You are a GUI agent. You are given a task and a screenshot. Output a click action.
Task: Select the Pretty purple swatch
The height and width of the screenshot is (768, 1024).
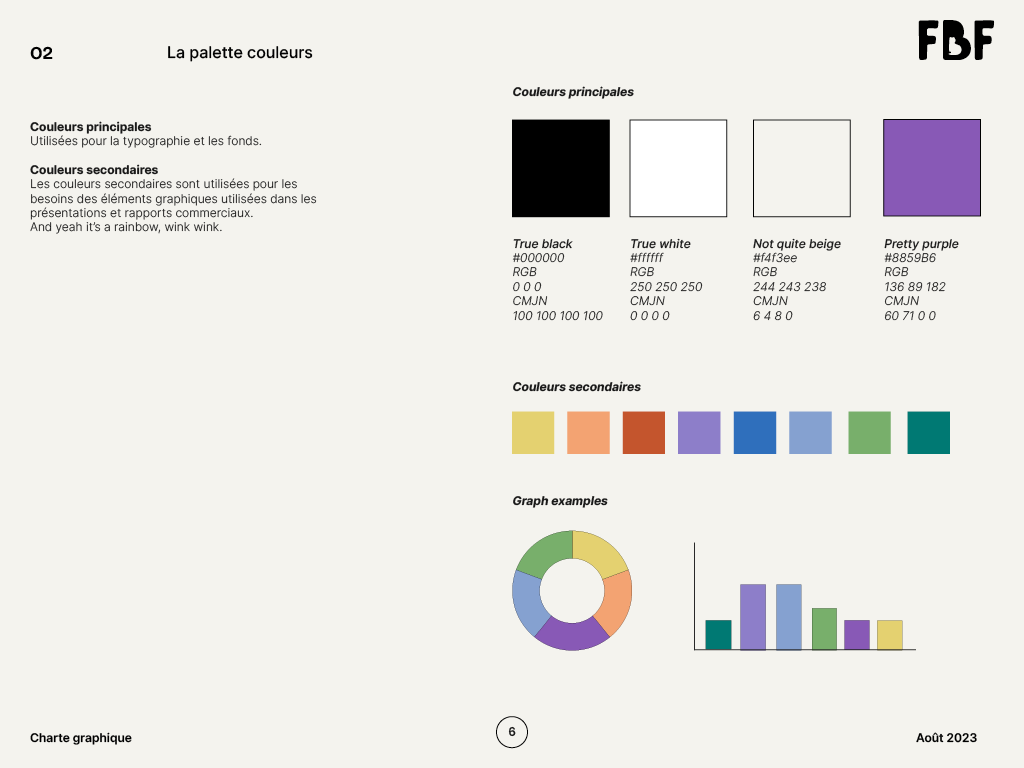click(932, 168)
